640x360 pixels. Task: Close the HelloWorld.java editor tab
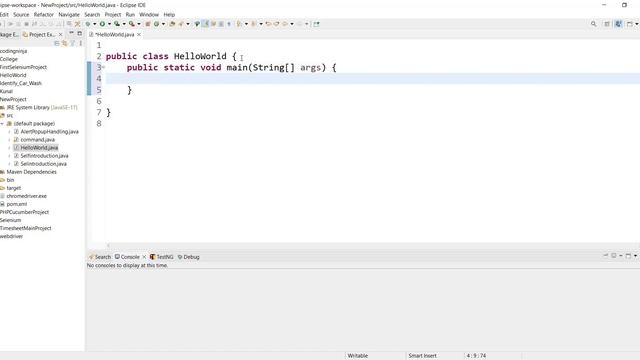click(139, 35)
